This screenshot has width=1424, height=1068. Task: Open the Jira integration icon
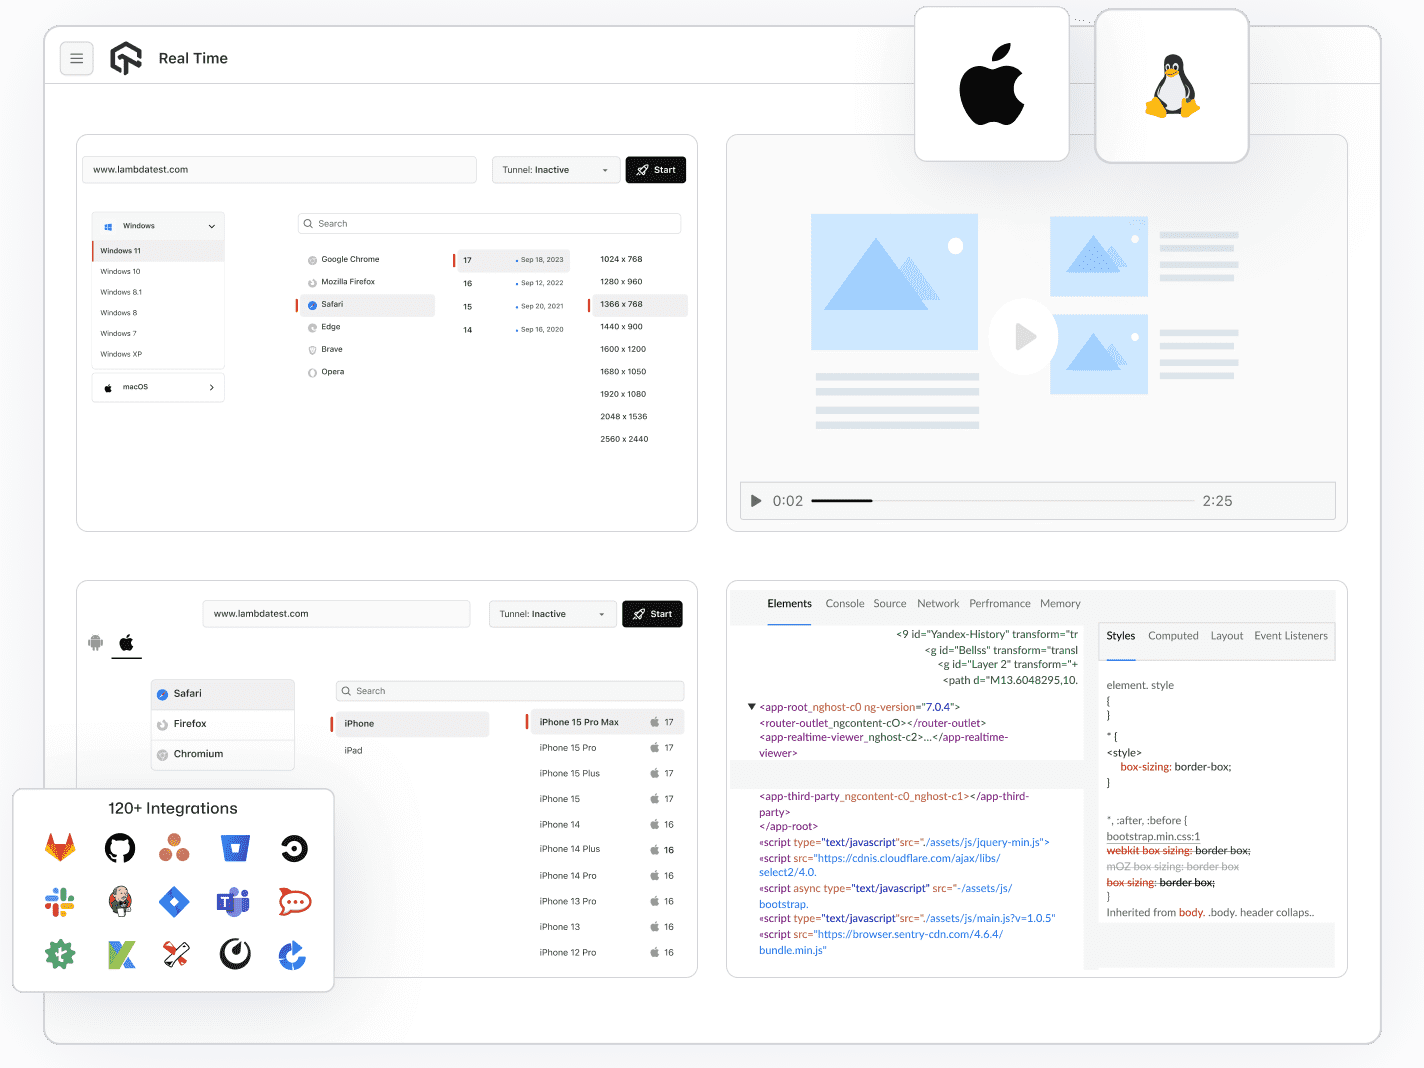point(174,902)
